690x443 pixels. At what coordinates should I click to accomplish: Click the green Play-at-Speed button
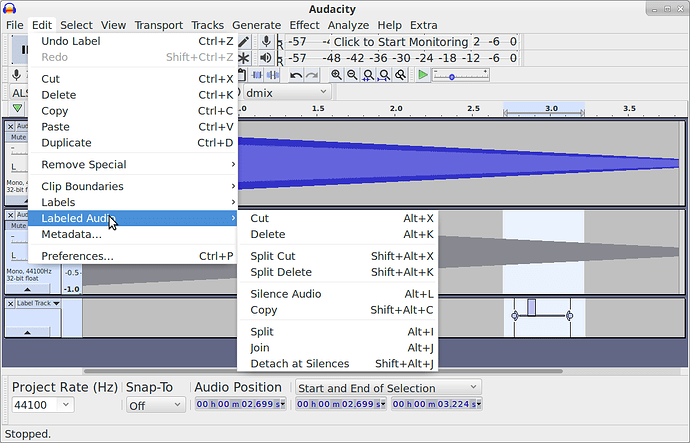coord(423,75)
